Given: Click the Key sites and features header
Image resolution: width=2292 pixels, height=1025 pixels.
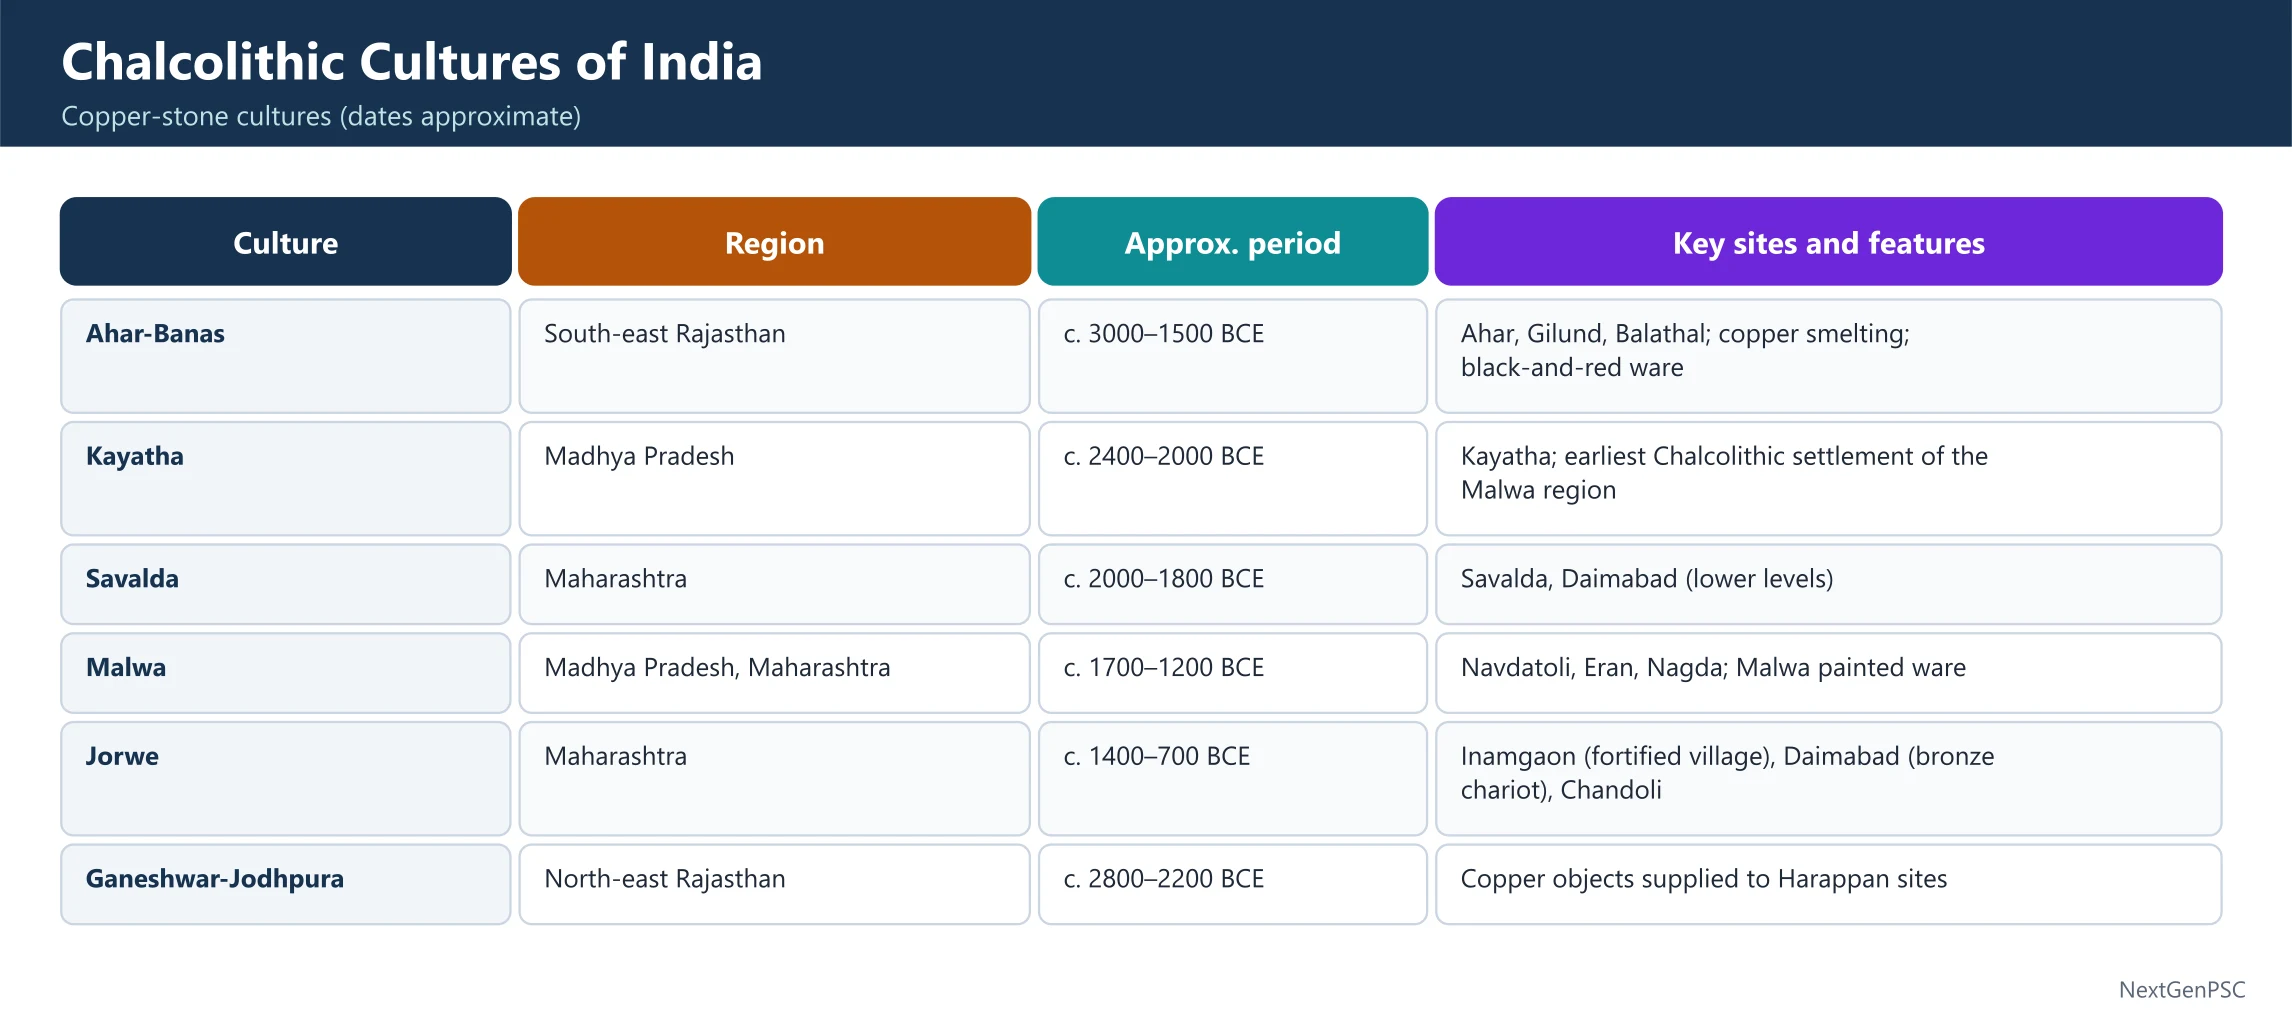Looking at the screenshot, I should 1828,241.
